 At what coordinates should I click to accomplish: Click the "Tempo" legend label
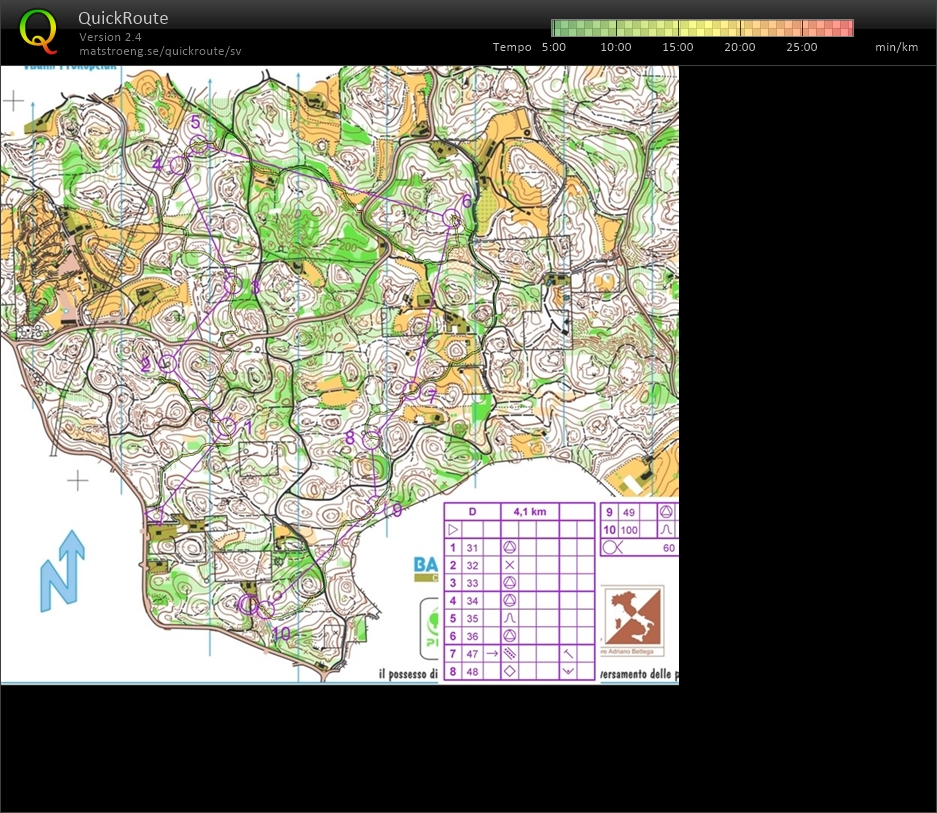click(512, 47)
